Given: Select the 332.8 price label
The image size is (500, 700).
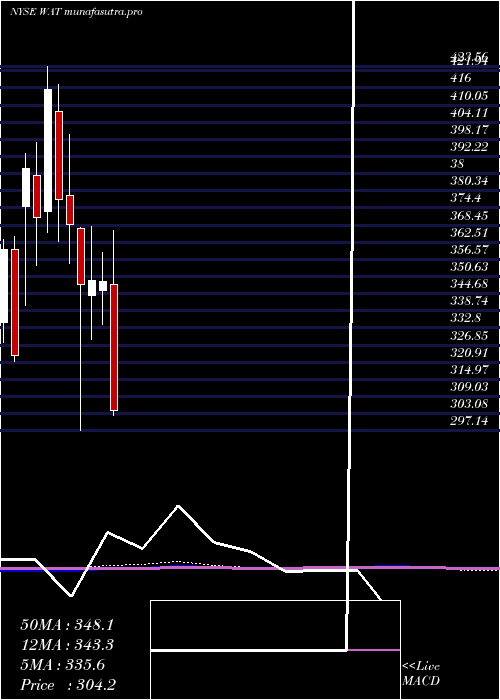Looking at the screenshot, I should (467, 318).
